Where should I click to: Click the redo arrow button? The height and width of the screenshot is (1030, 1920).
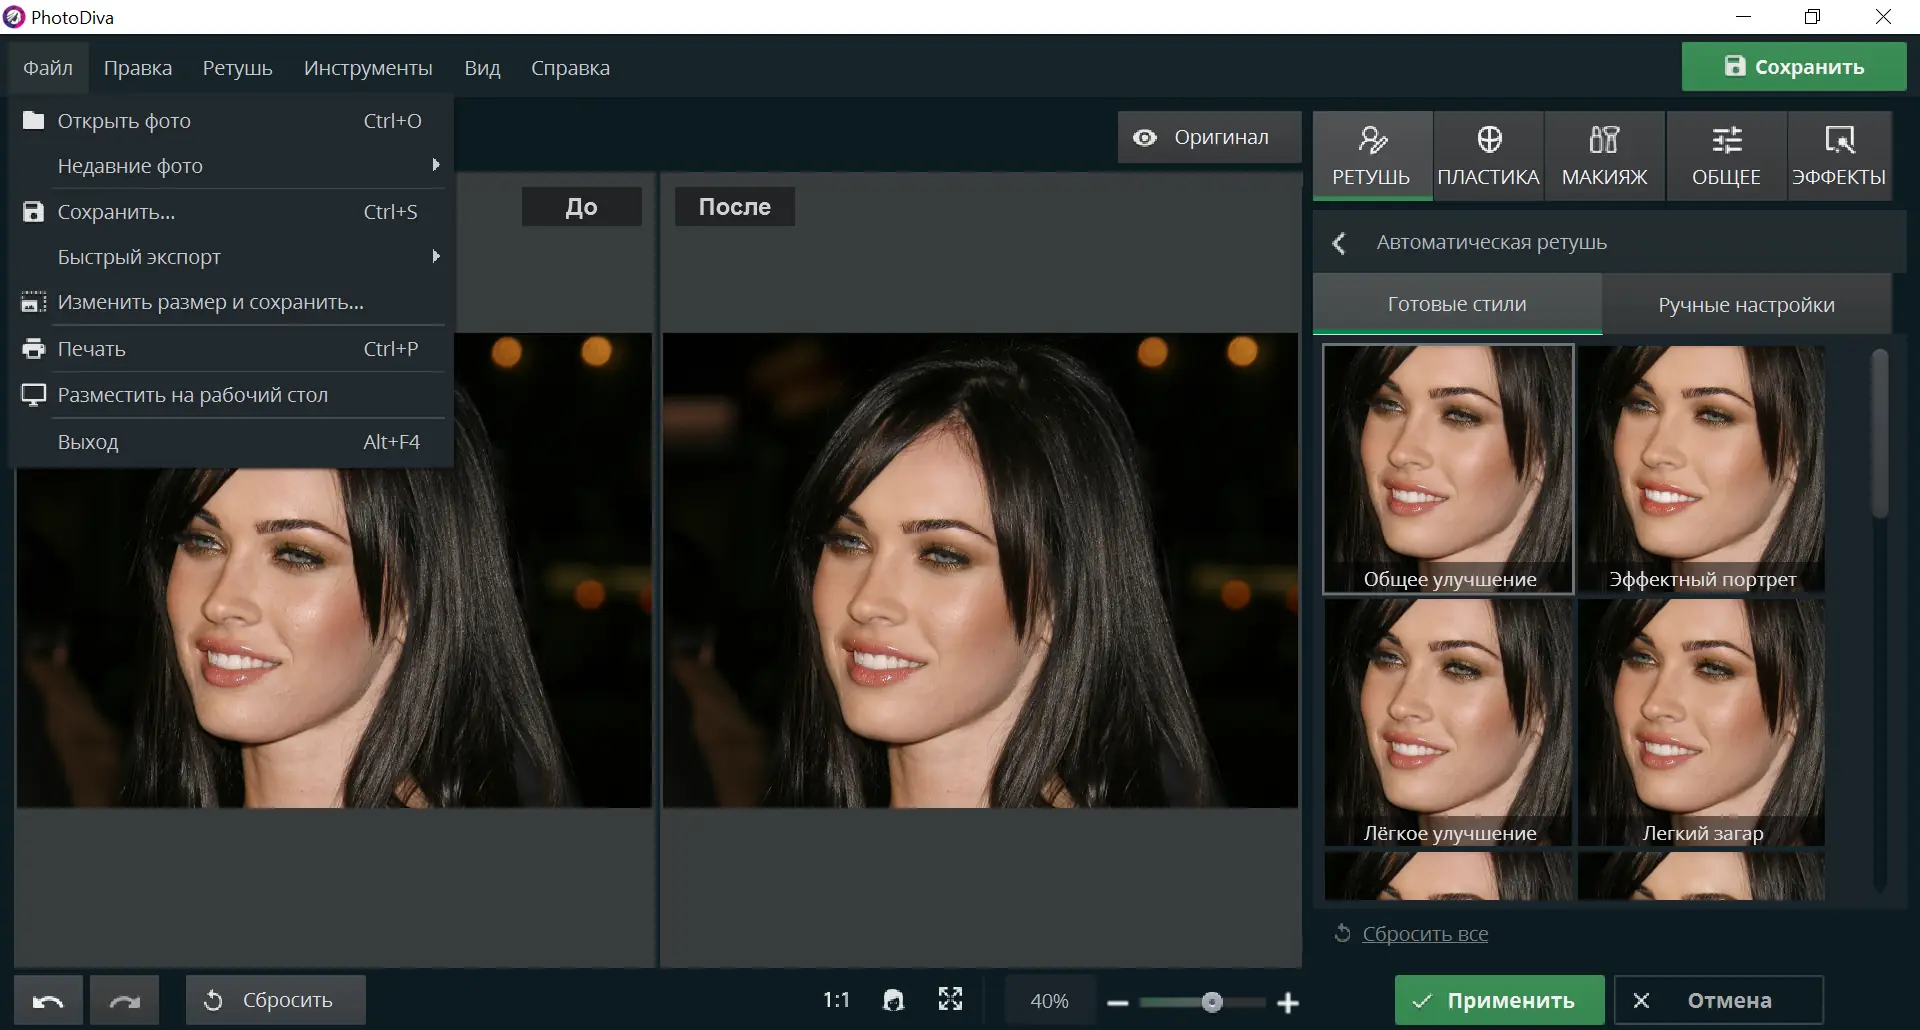click(124, 1000)
